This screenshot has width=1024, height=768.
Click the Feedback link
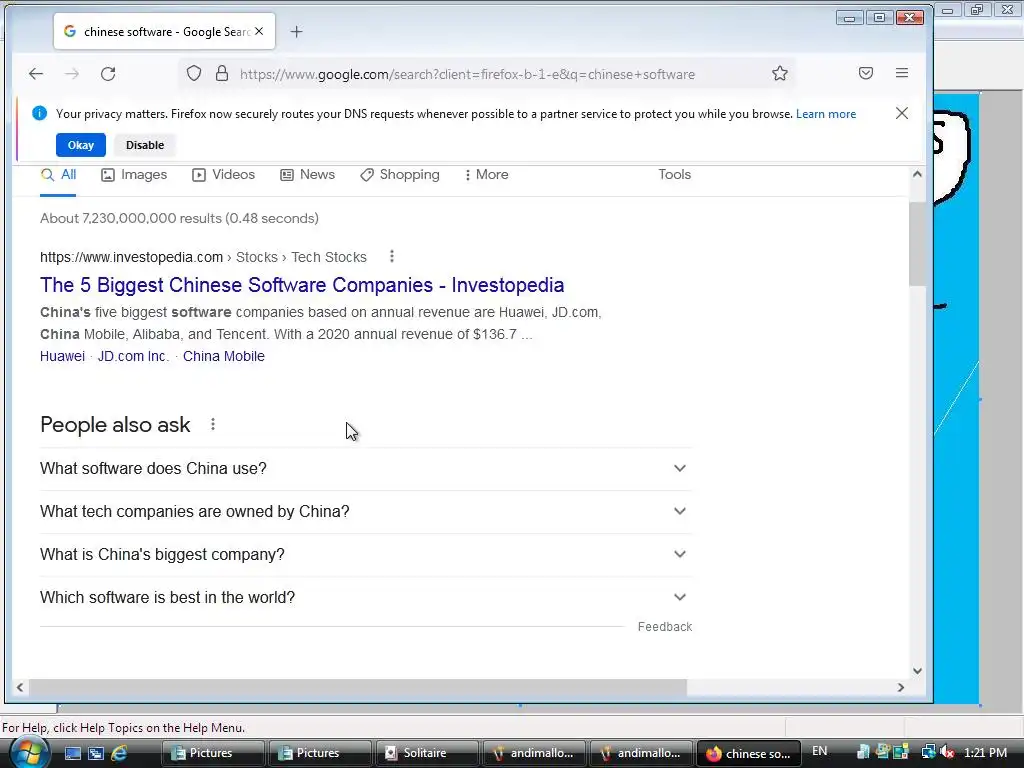point(665,627)
